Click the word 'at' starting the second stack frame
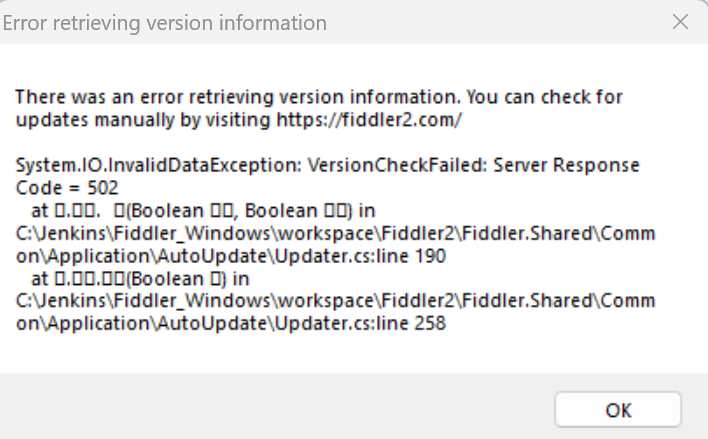708x439 pixels. tap(40, 278)
